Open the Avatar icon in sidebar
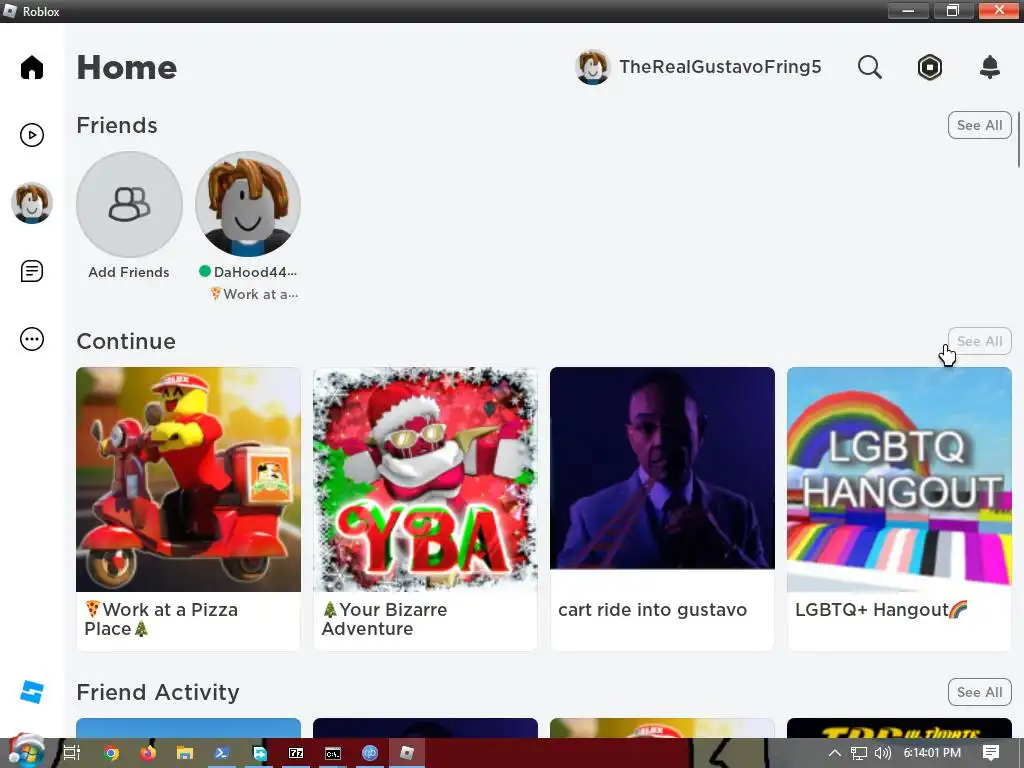 [x=31, y=203]
